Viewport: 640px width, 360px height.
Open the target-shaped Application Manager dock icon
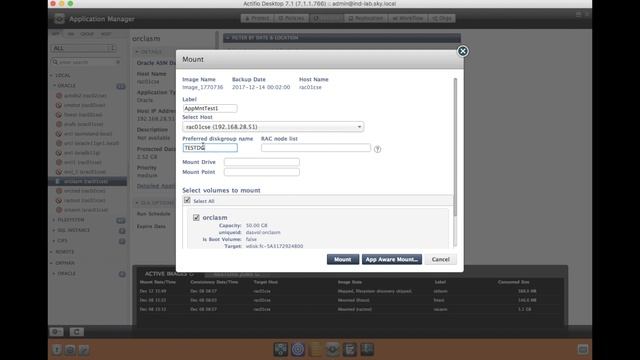tap(298, 349)
